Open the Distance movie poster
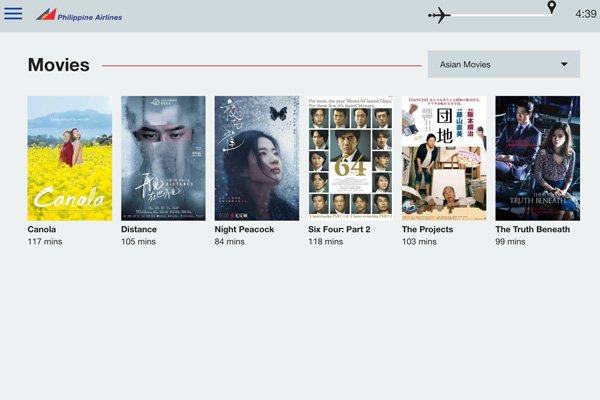The width and height of the screenshot is (600, 400). [x=163, y=158]
